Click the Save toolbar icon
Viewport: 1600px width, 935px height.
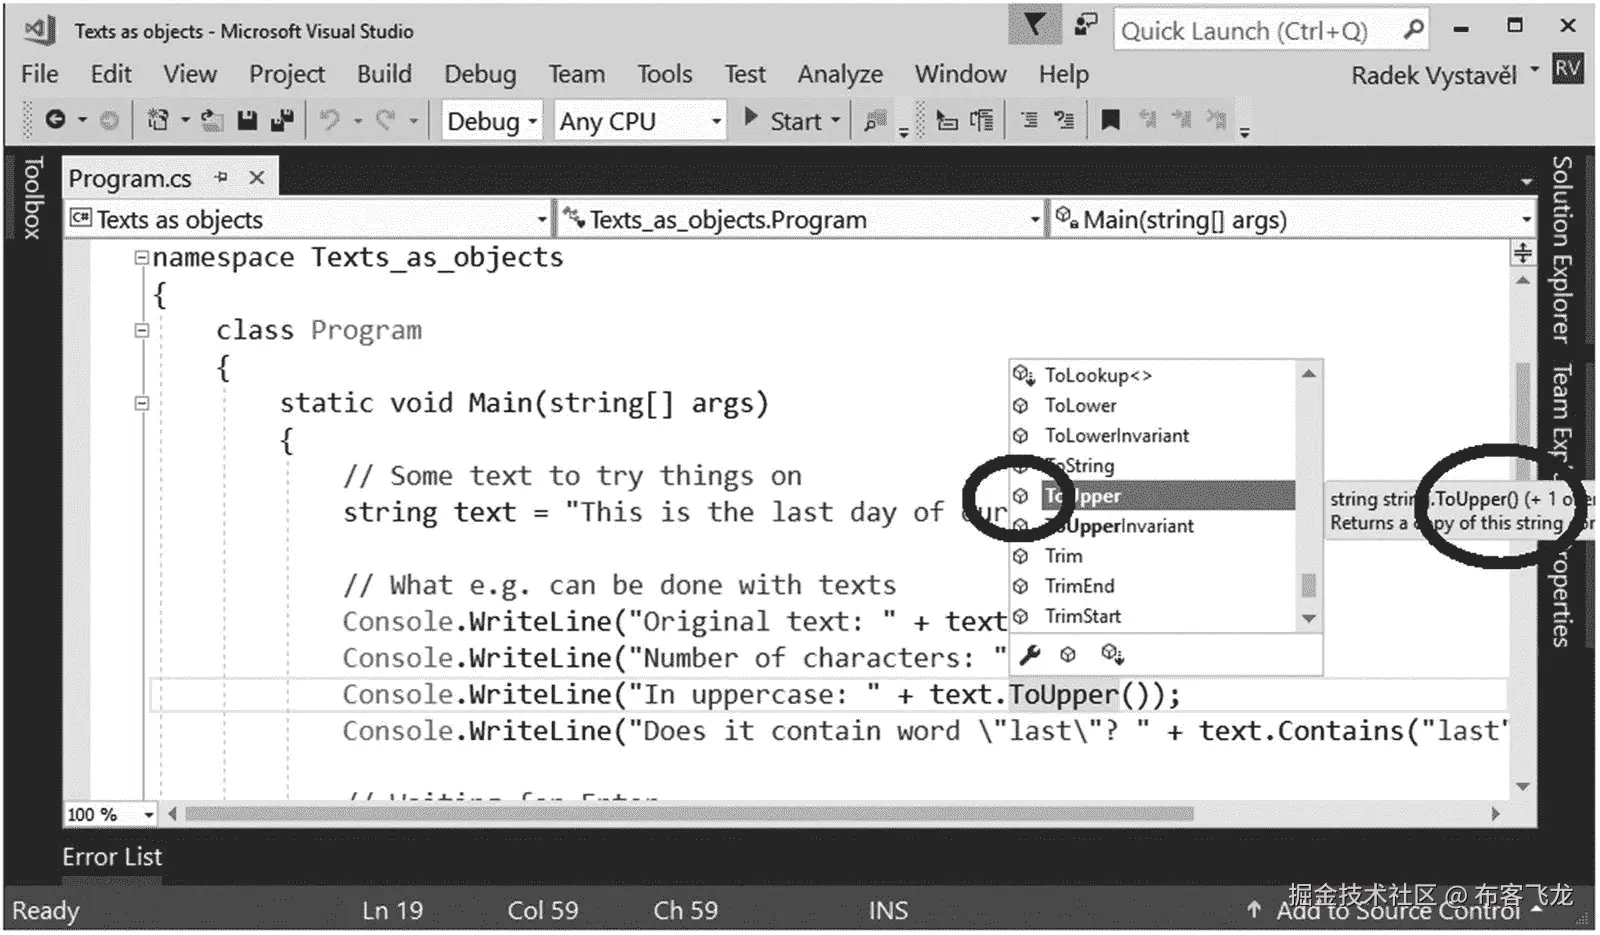tap(247, 120)
